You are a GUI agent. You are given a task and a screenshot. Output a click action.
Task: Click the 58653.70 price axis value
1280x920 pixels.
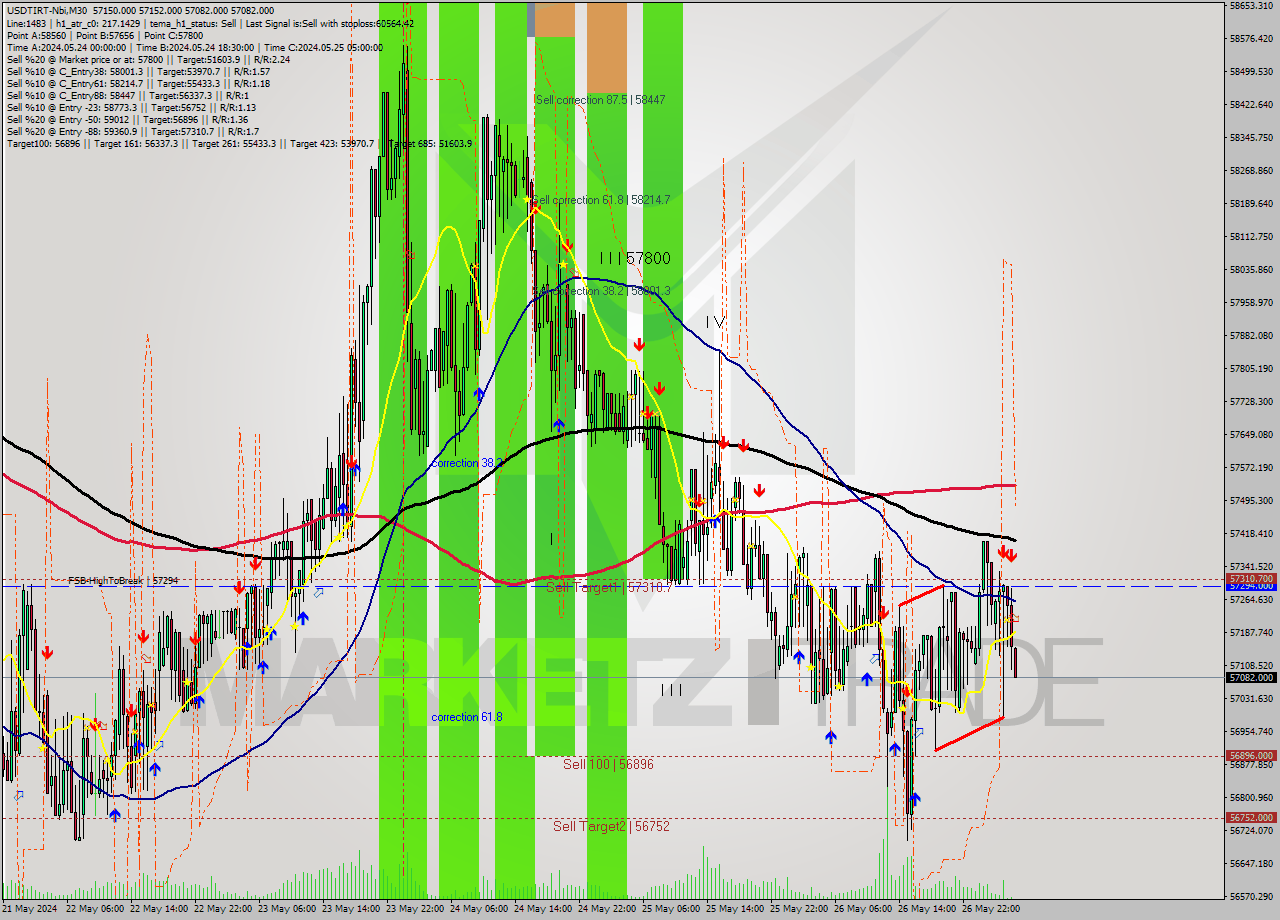(x=1250, y=5)
